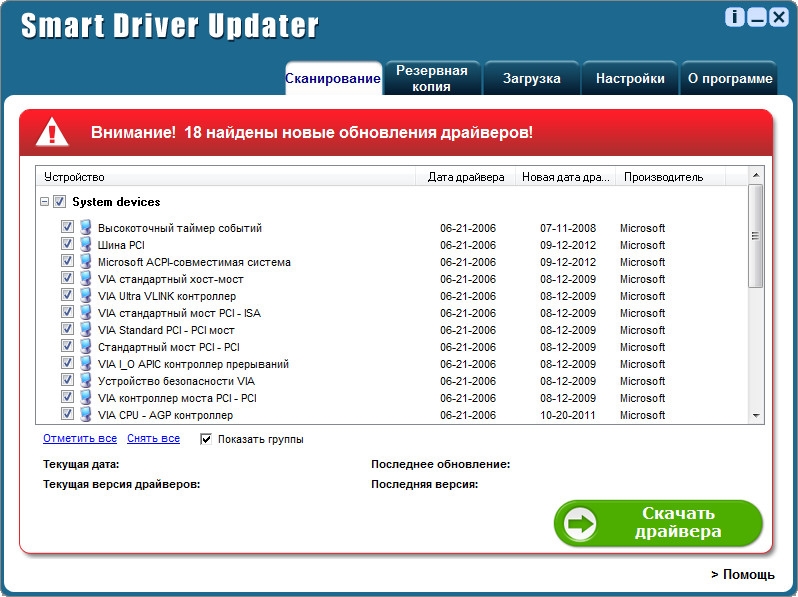This screenshot has height=597, width=798.
Task: Click device icon for VIA контроллер моста PCI - PCI
Action: [x=86, y=397]
